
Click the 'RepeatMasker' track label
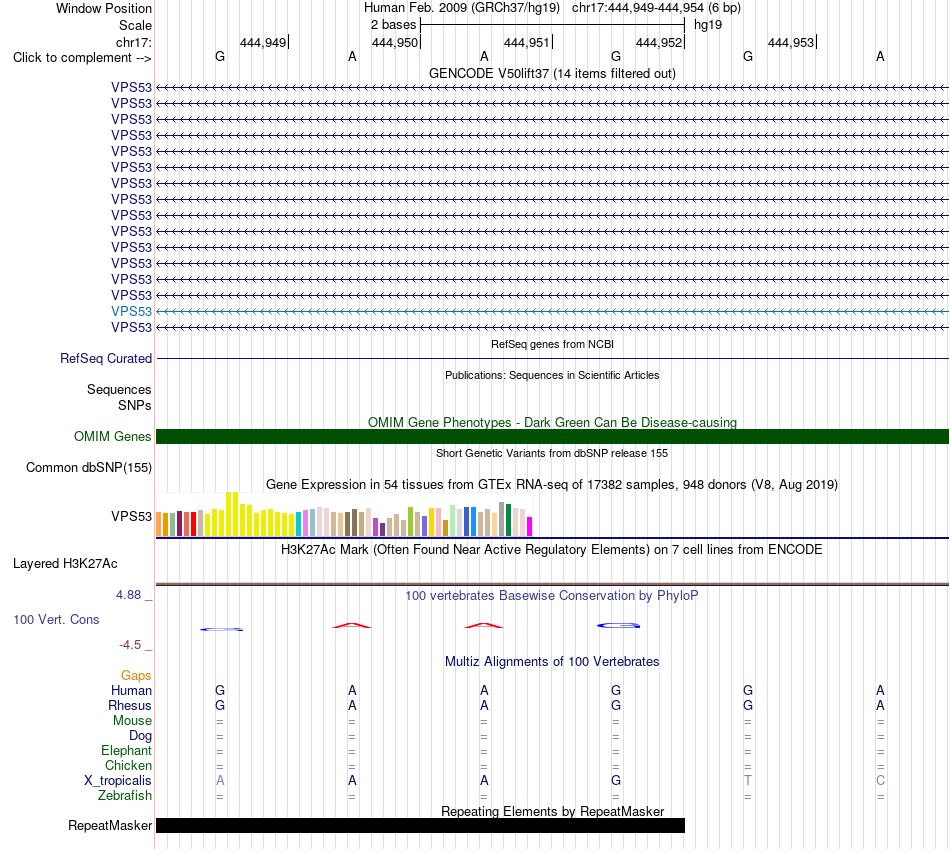(110, 825)
